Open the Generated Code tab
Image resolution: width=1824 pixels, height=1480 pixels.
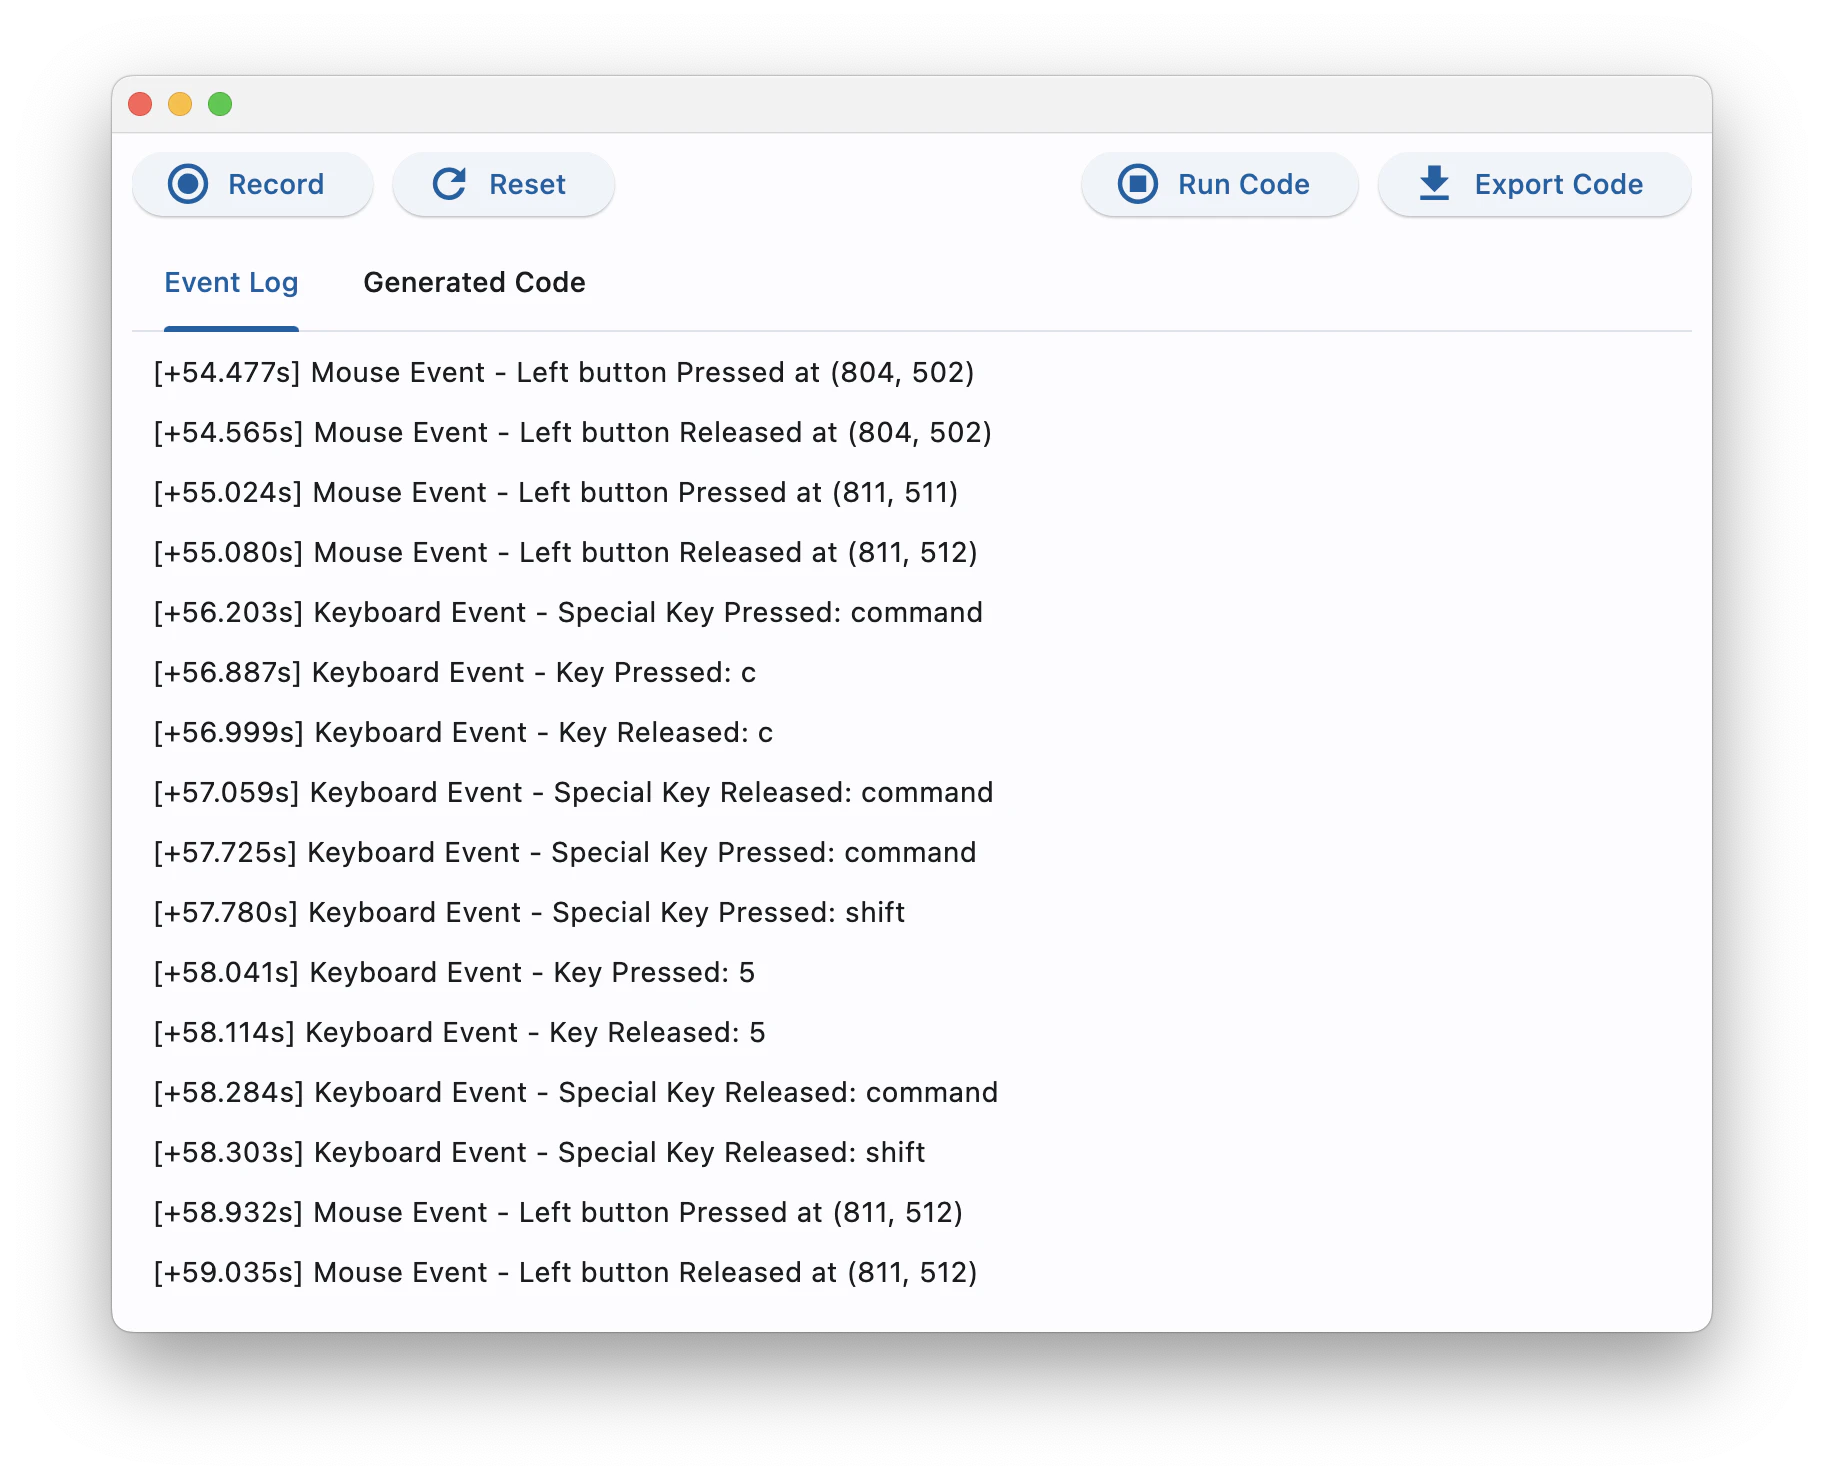474,283
